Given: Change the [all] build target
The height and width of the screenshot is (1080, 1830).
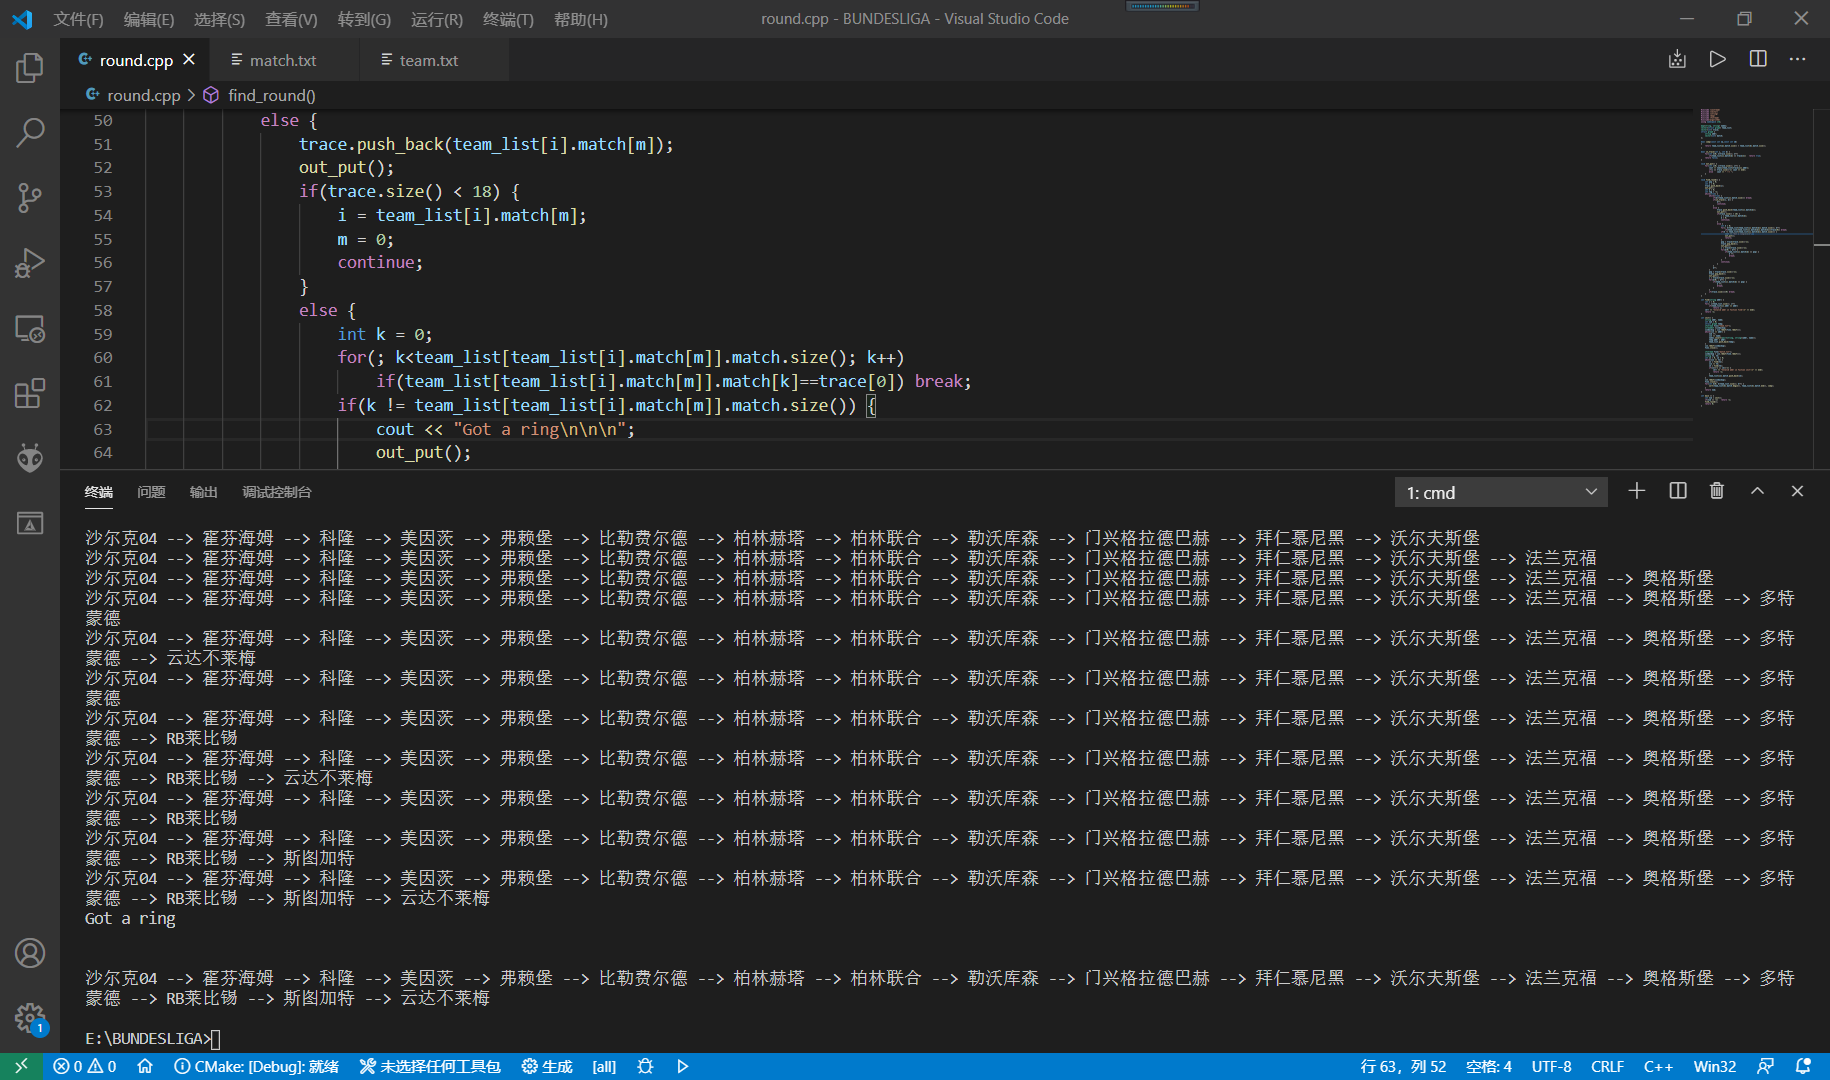Looking at the screenshot, I should coord(604,1066).
